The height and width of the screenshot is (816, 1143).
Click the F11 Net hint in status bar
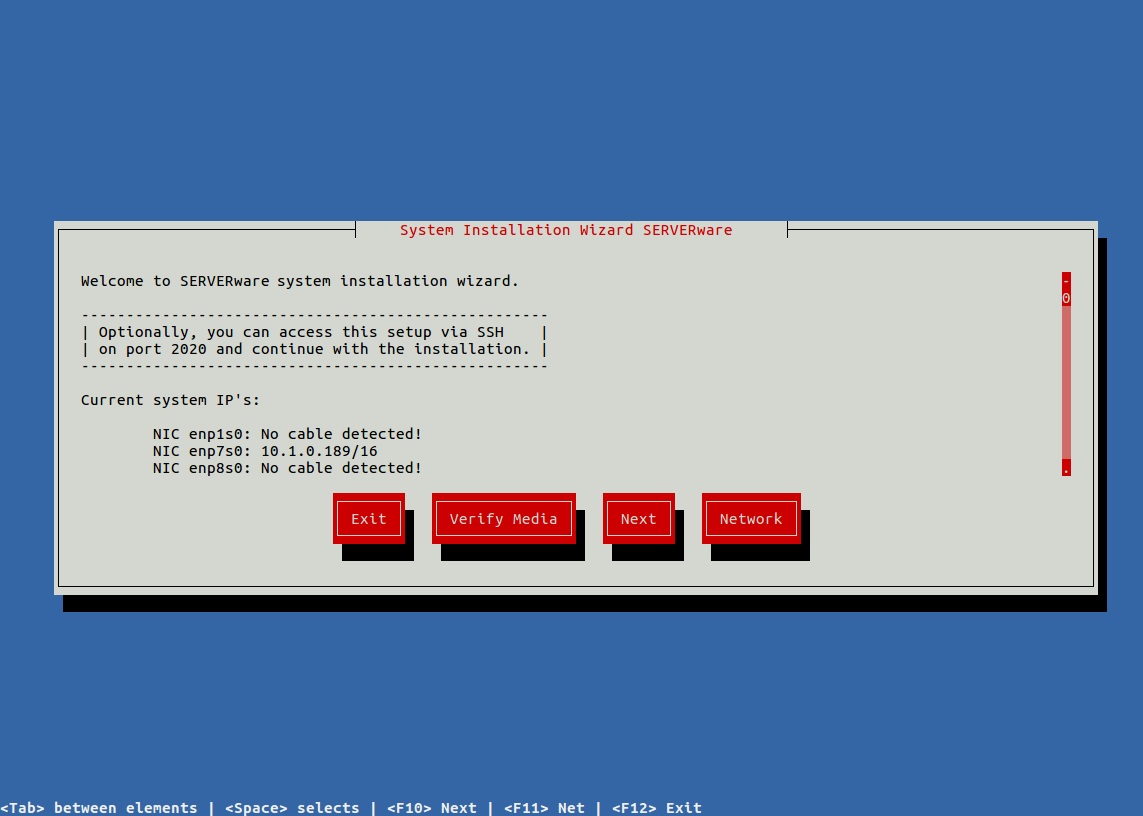coord(544,807)
